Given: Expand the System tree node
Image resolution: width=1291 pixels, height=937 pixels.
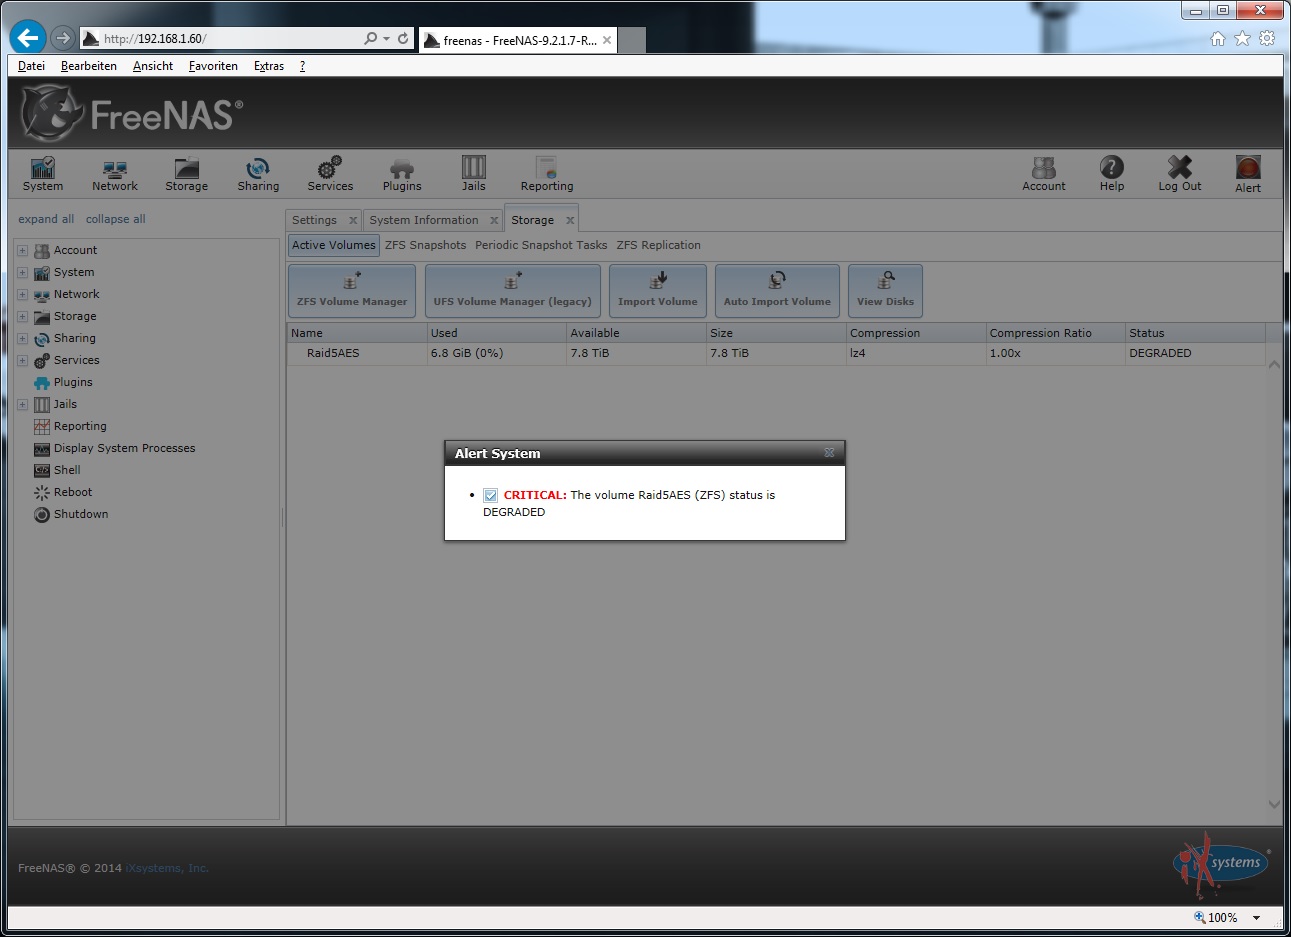Looking at the screenshot, I should pyautogui.click(x=22, y=272).
